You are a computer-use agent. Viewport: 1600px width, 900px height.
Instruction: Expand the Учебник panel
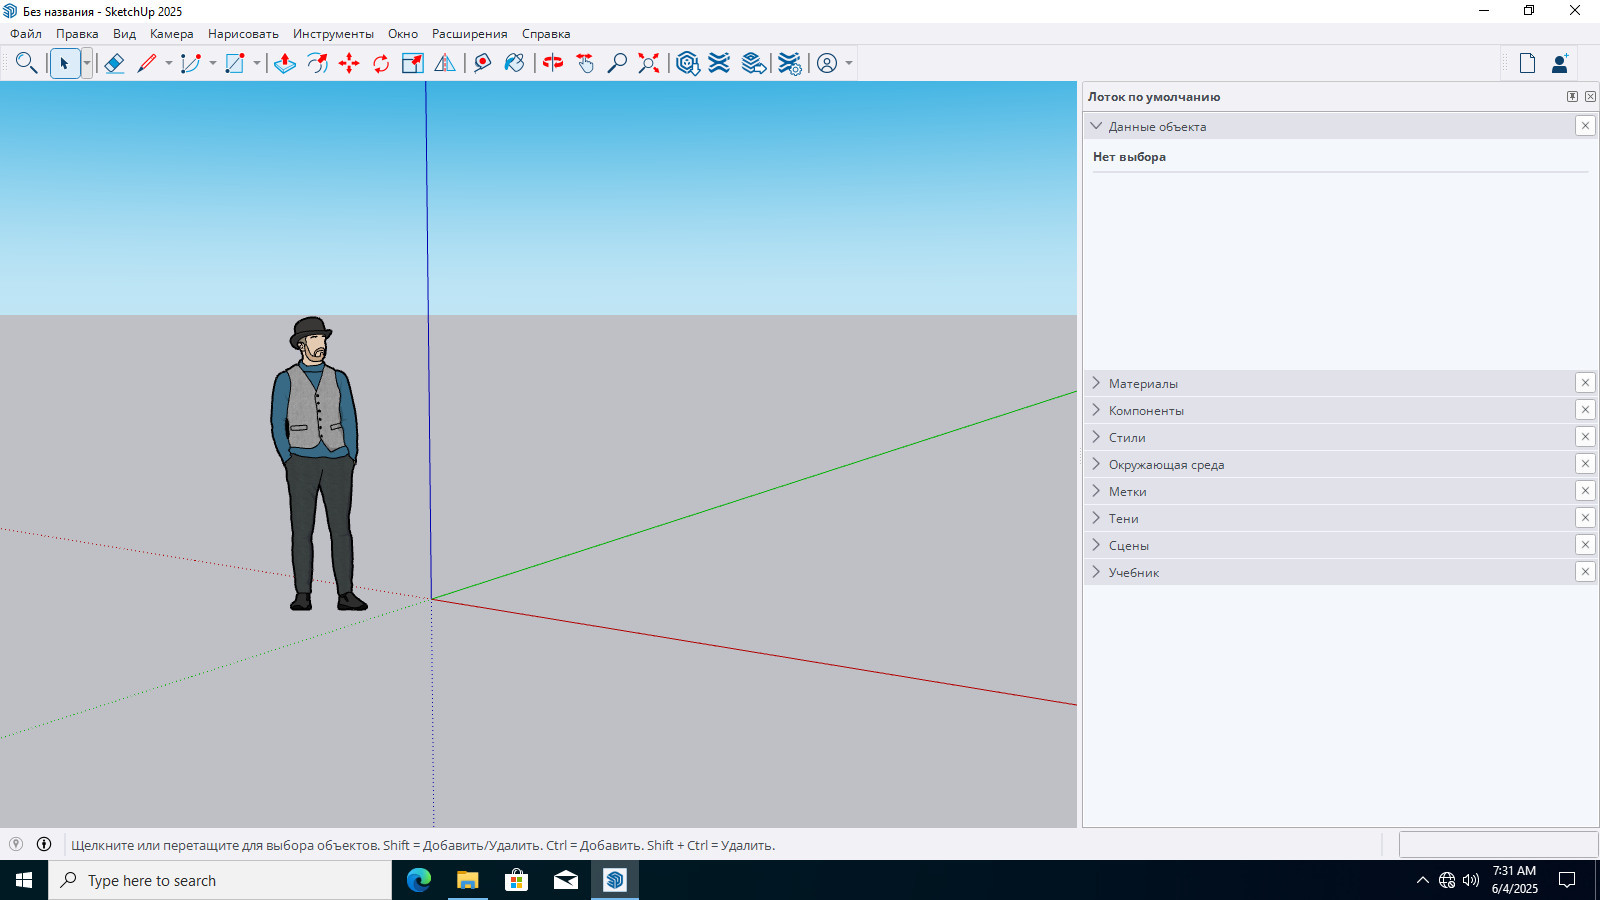coord(1096,572)
